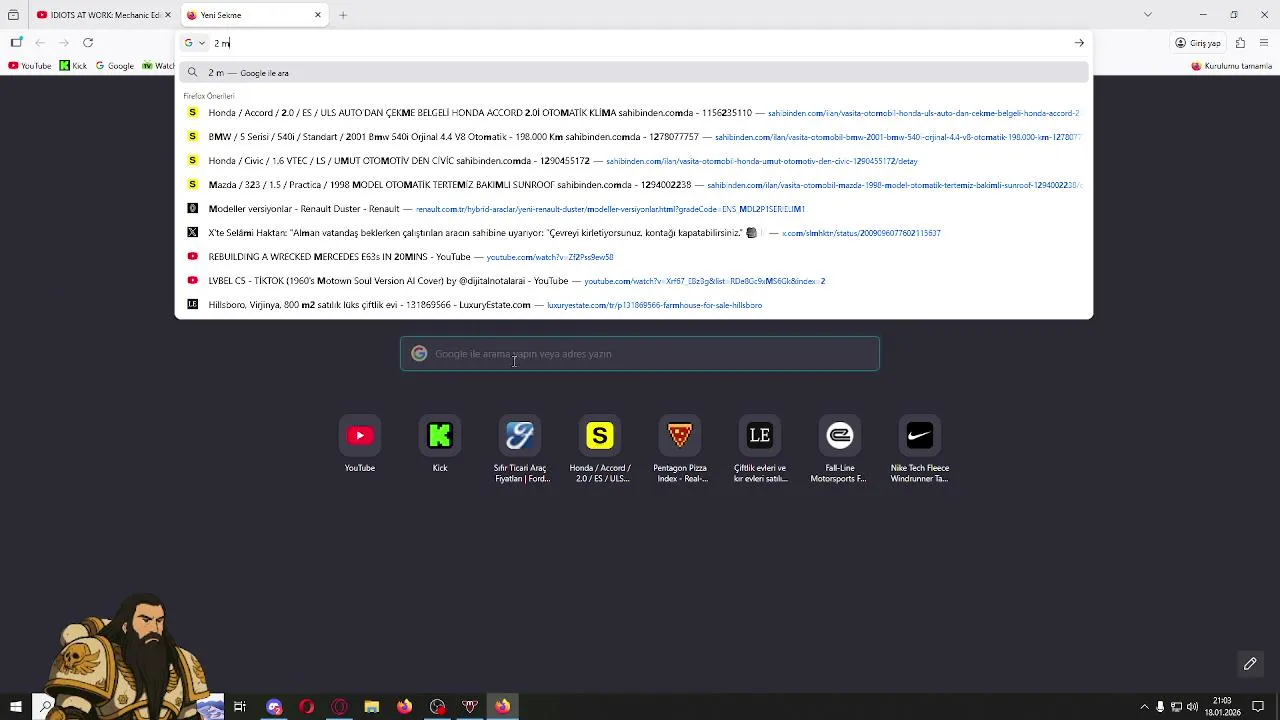Open the Google bookmark in bookmarks bar
The image size is (1280, 720).
point(115,66)
